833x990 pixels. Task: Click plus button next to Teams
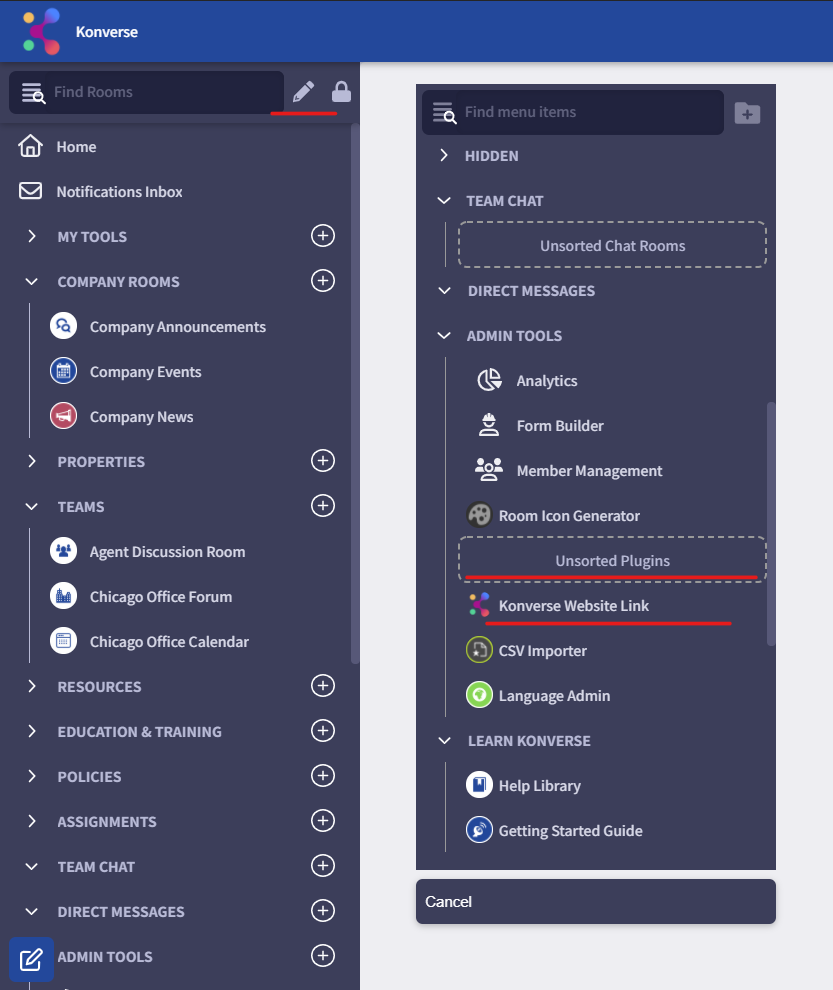coord(323,505)
